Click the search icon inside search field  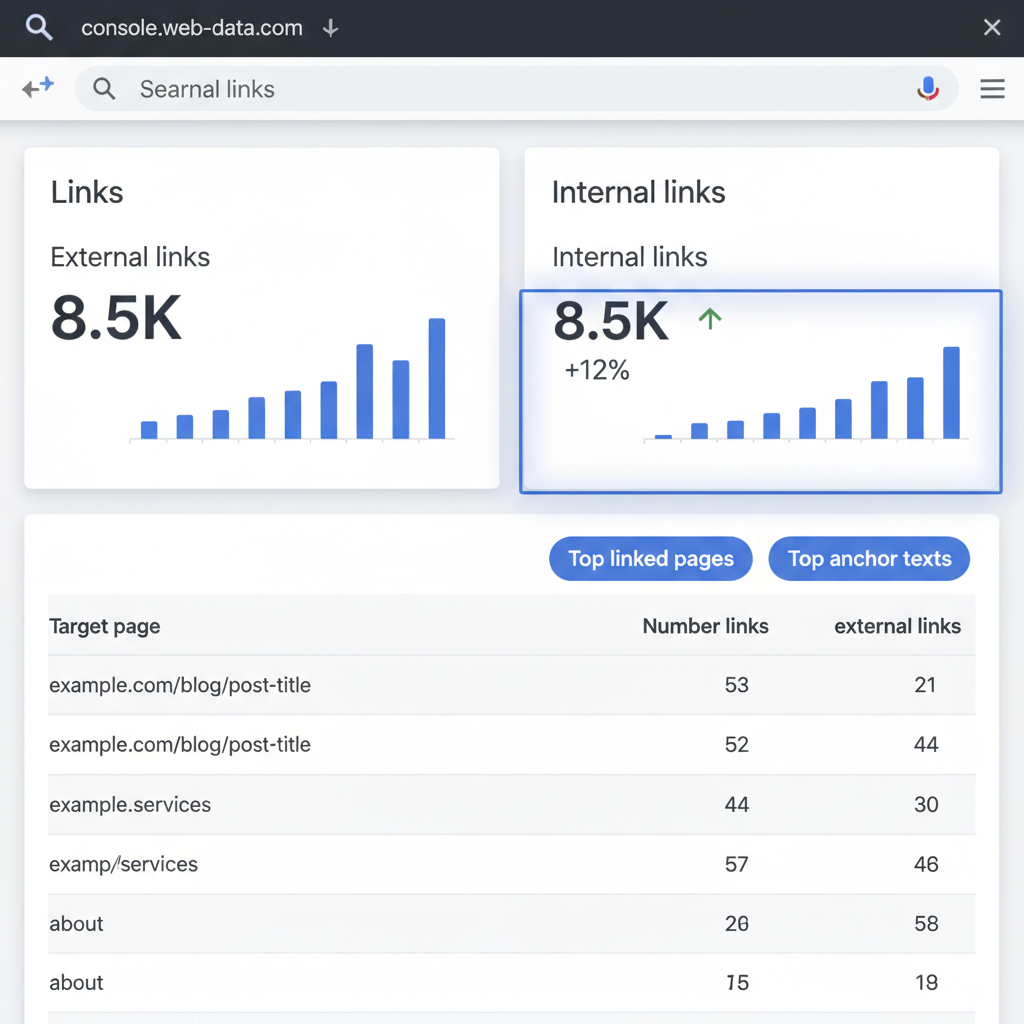pos(104,89)
